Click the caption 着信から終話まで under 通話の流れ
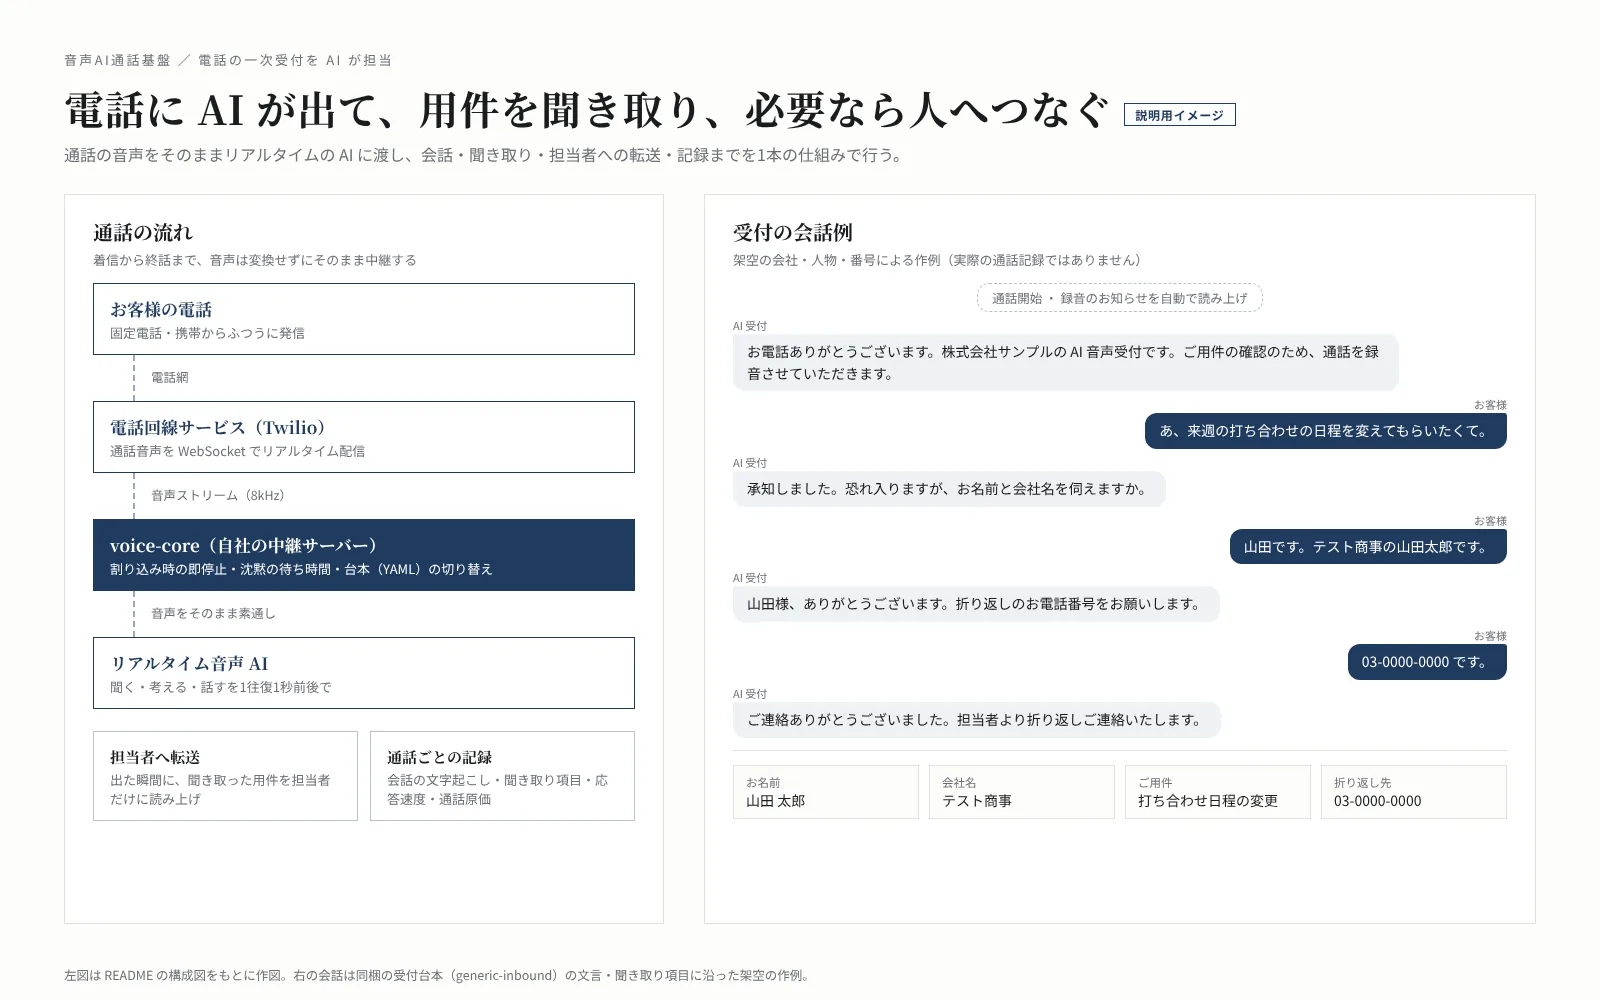The image size is (1600, 1000). pos(255,260)
